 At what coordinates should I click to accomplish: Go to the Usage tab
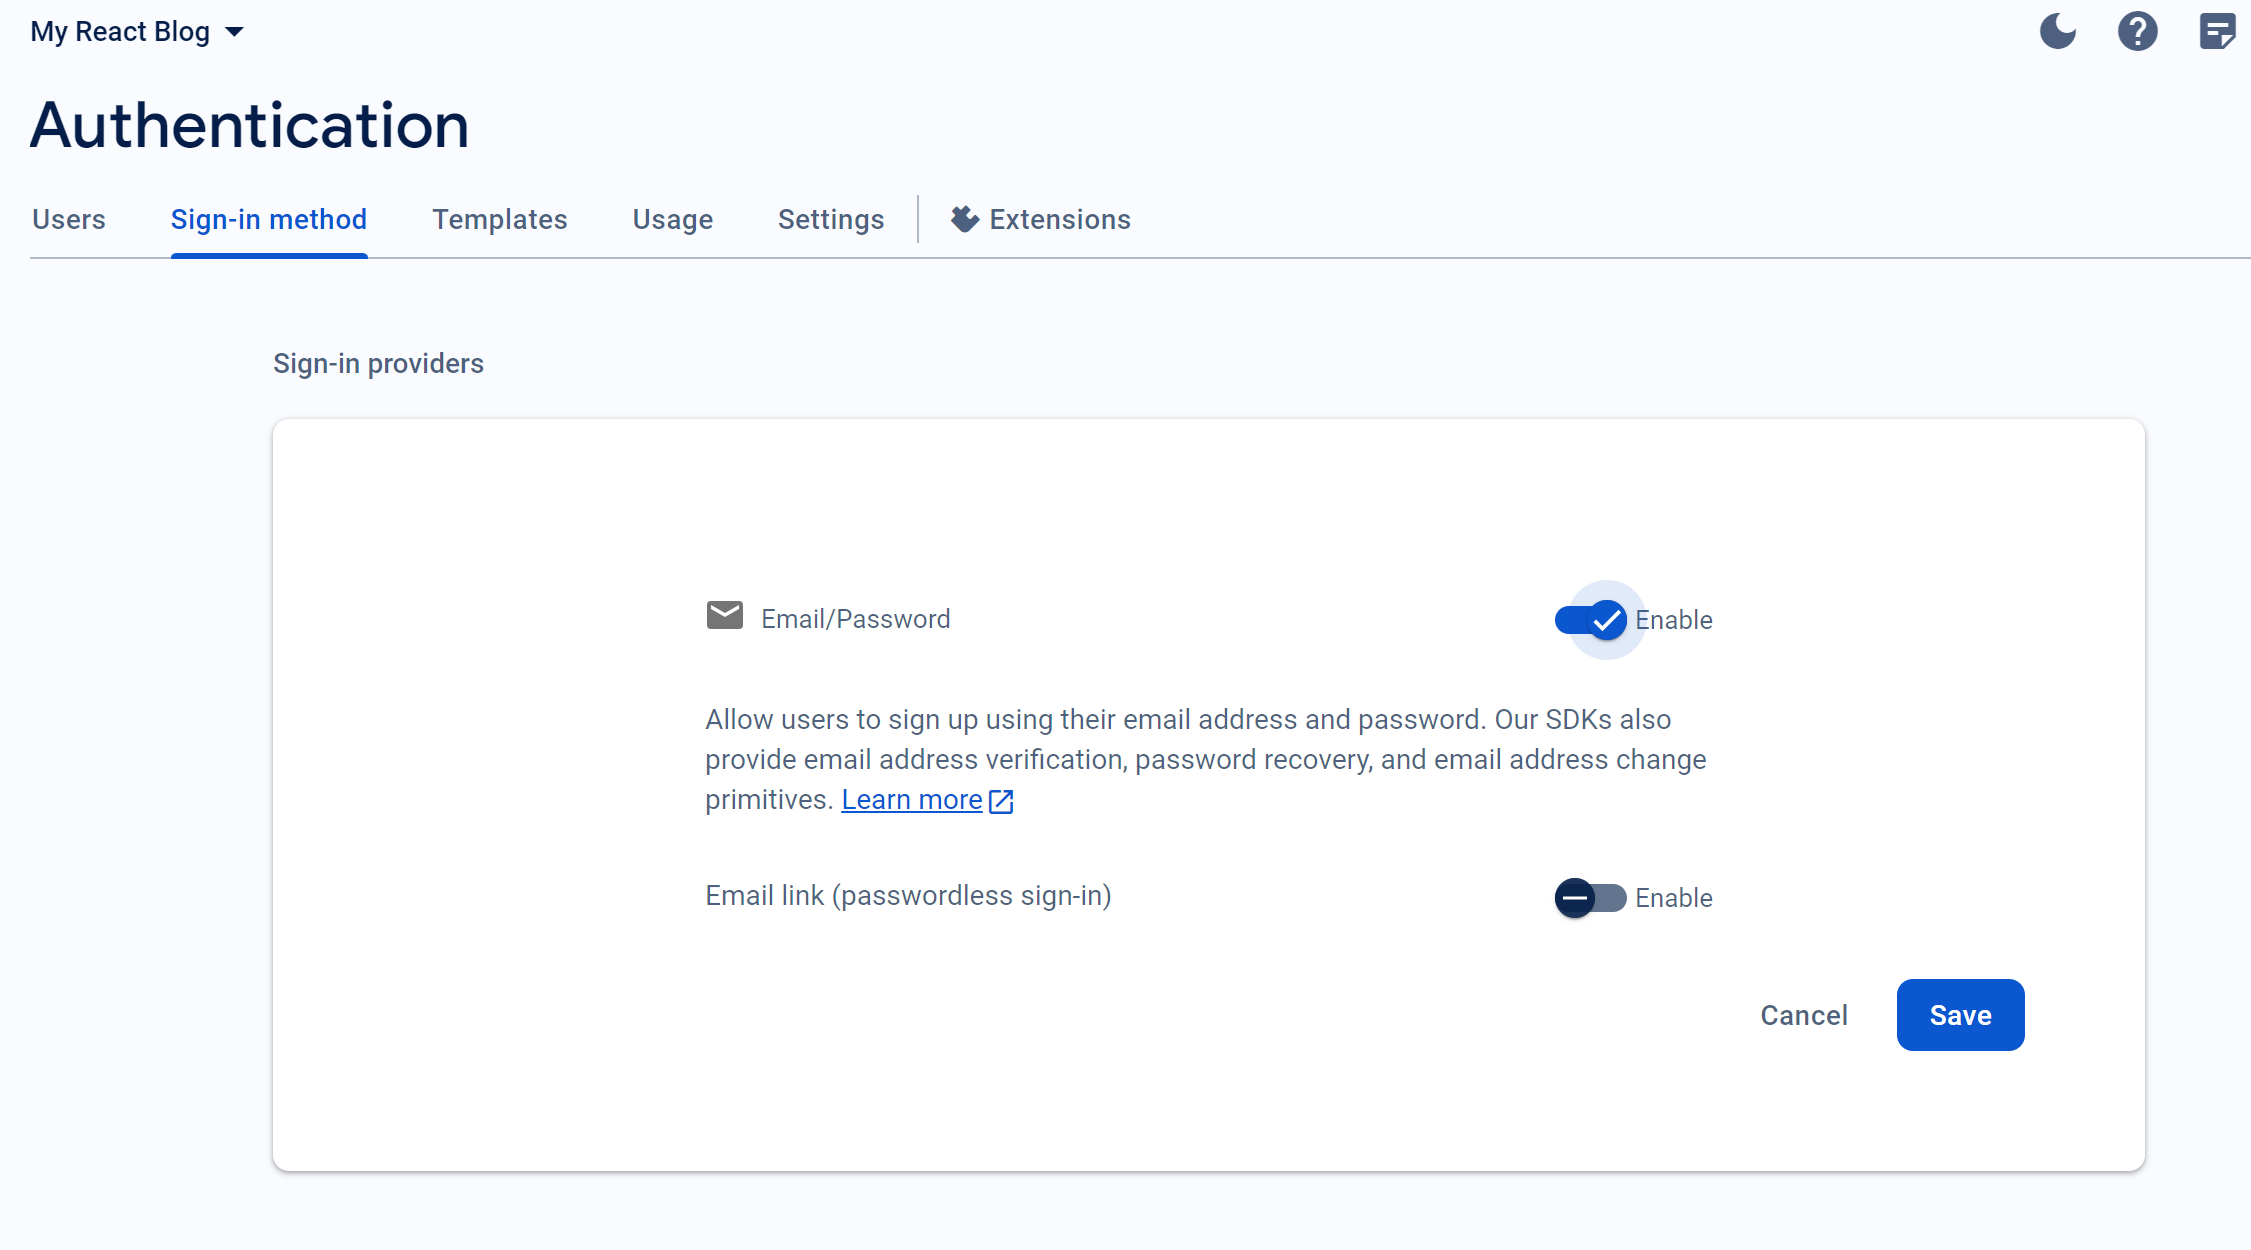(x=672, y=219)
